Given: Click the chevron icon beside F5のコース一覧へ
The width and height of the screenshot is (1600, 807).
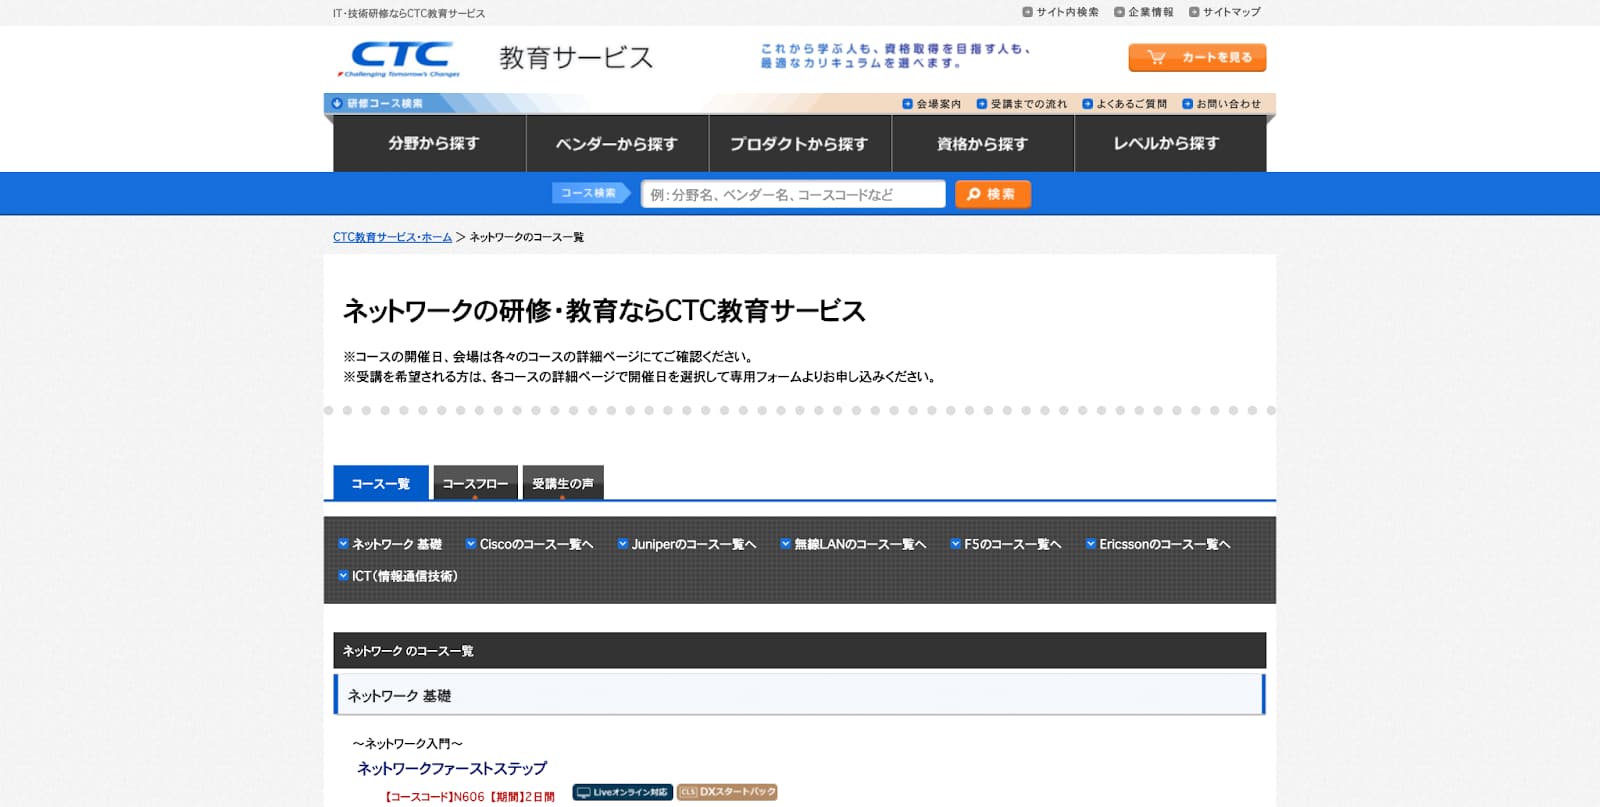Looking at the screenshot, I should [955, 544].
